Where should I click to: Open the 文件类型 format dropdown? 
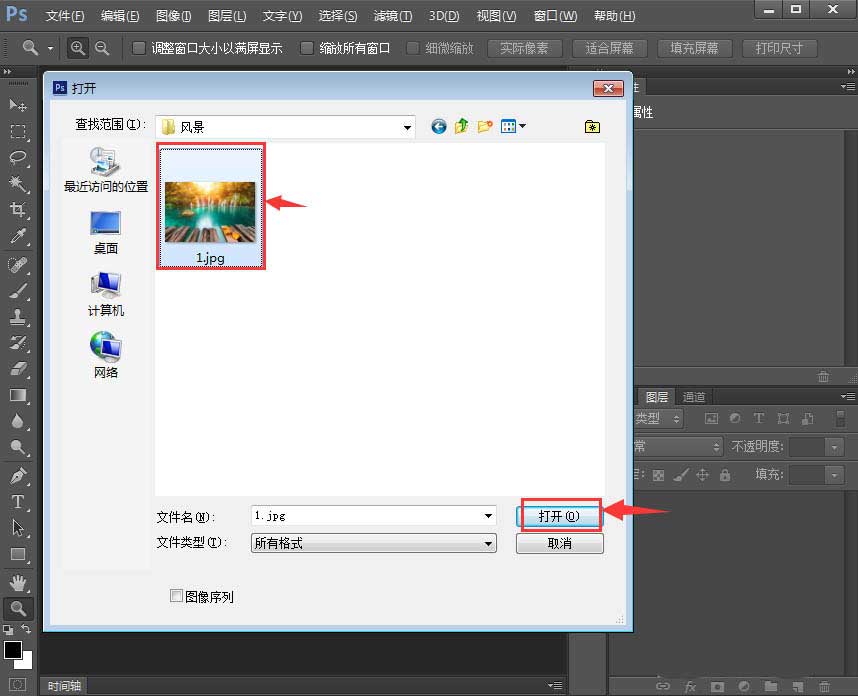tap(487, 543)
